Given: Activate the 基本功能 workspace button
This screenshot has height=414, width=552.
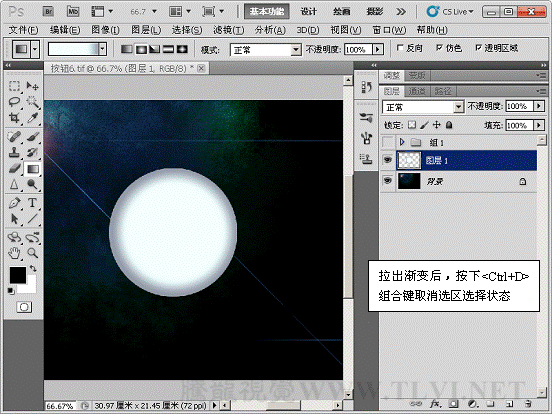Looking at the screenshot, I should (267, 12).
